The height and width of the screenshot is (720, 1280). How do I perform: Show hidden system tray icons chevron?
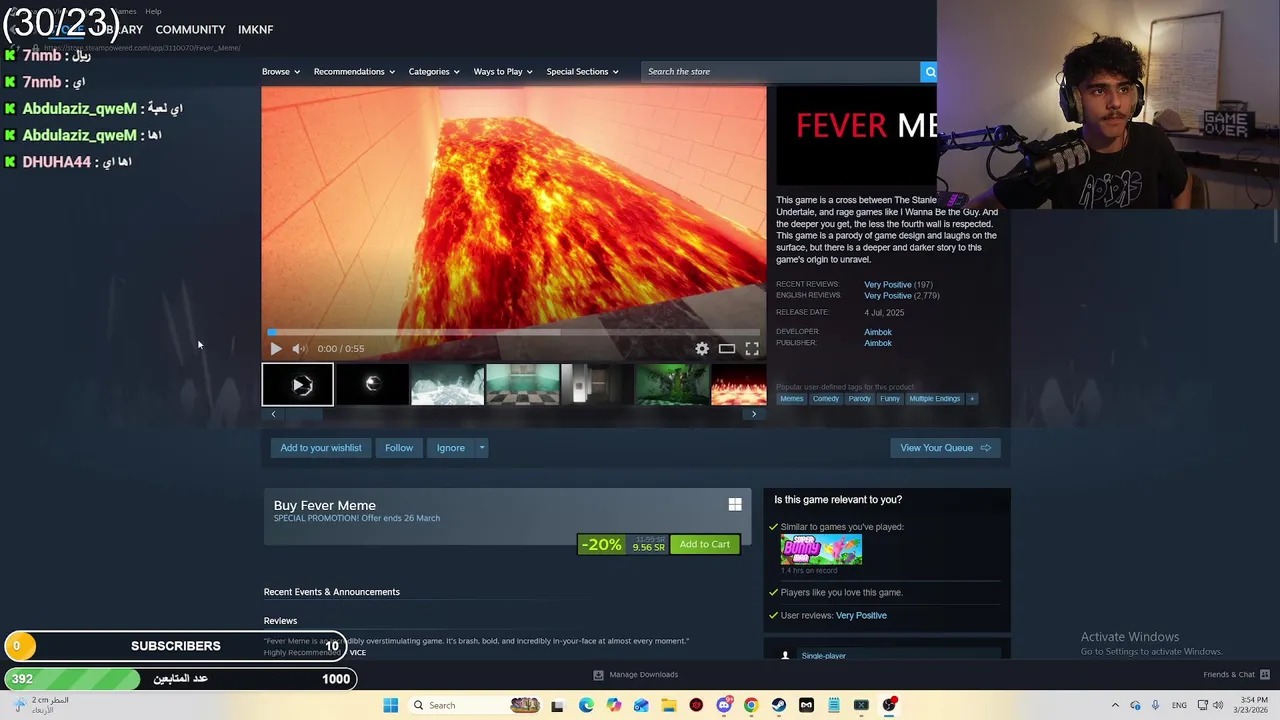1115,705
